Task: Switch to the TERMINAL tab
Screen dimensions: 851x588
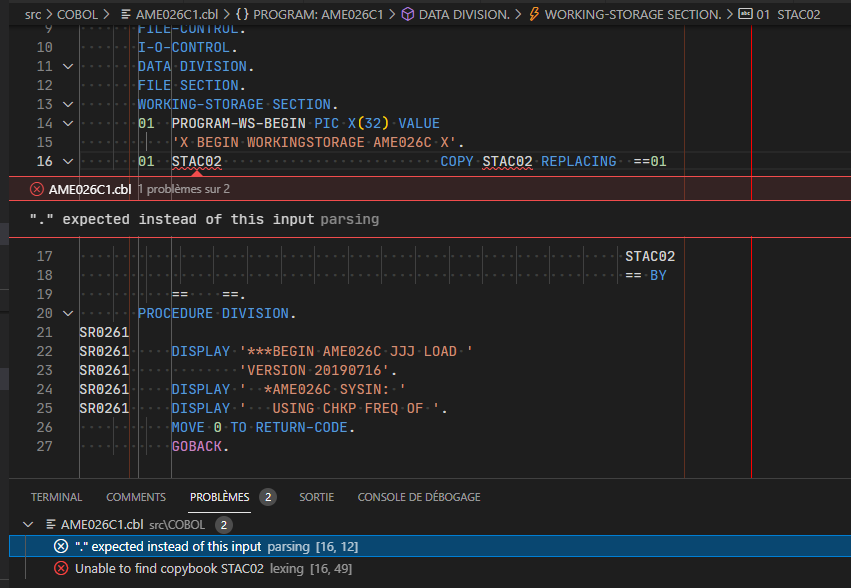Action: click(x=56, y=496)
